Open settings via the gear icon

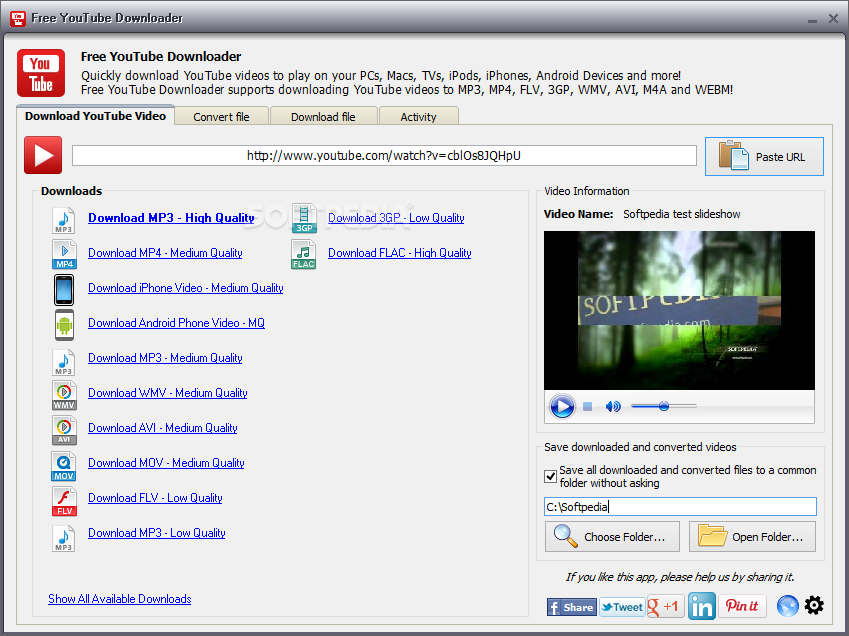tap(814, 605)
